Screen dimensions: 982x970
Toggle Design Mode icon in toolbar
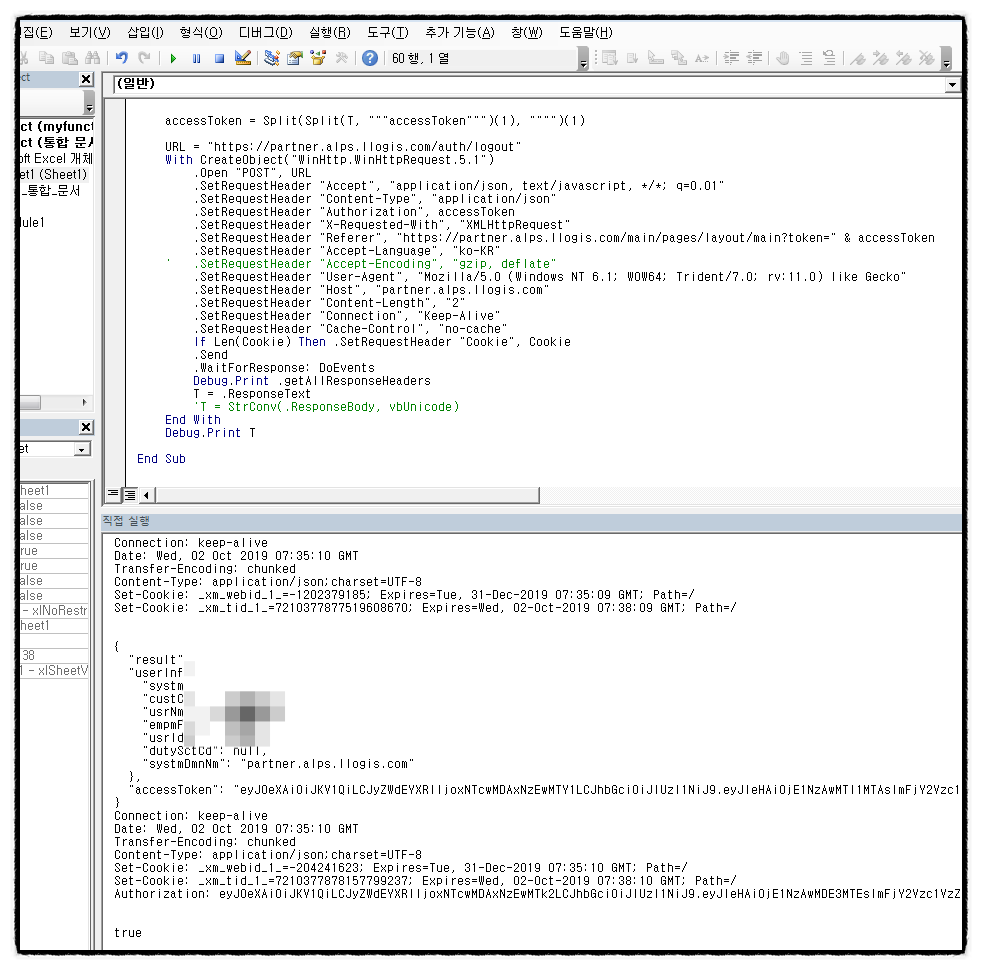[x=243, y=59]
